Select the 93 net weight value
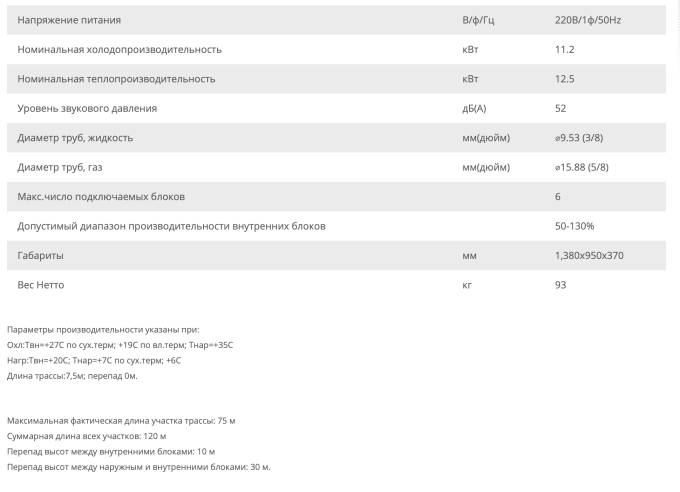 [560, 285]
